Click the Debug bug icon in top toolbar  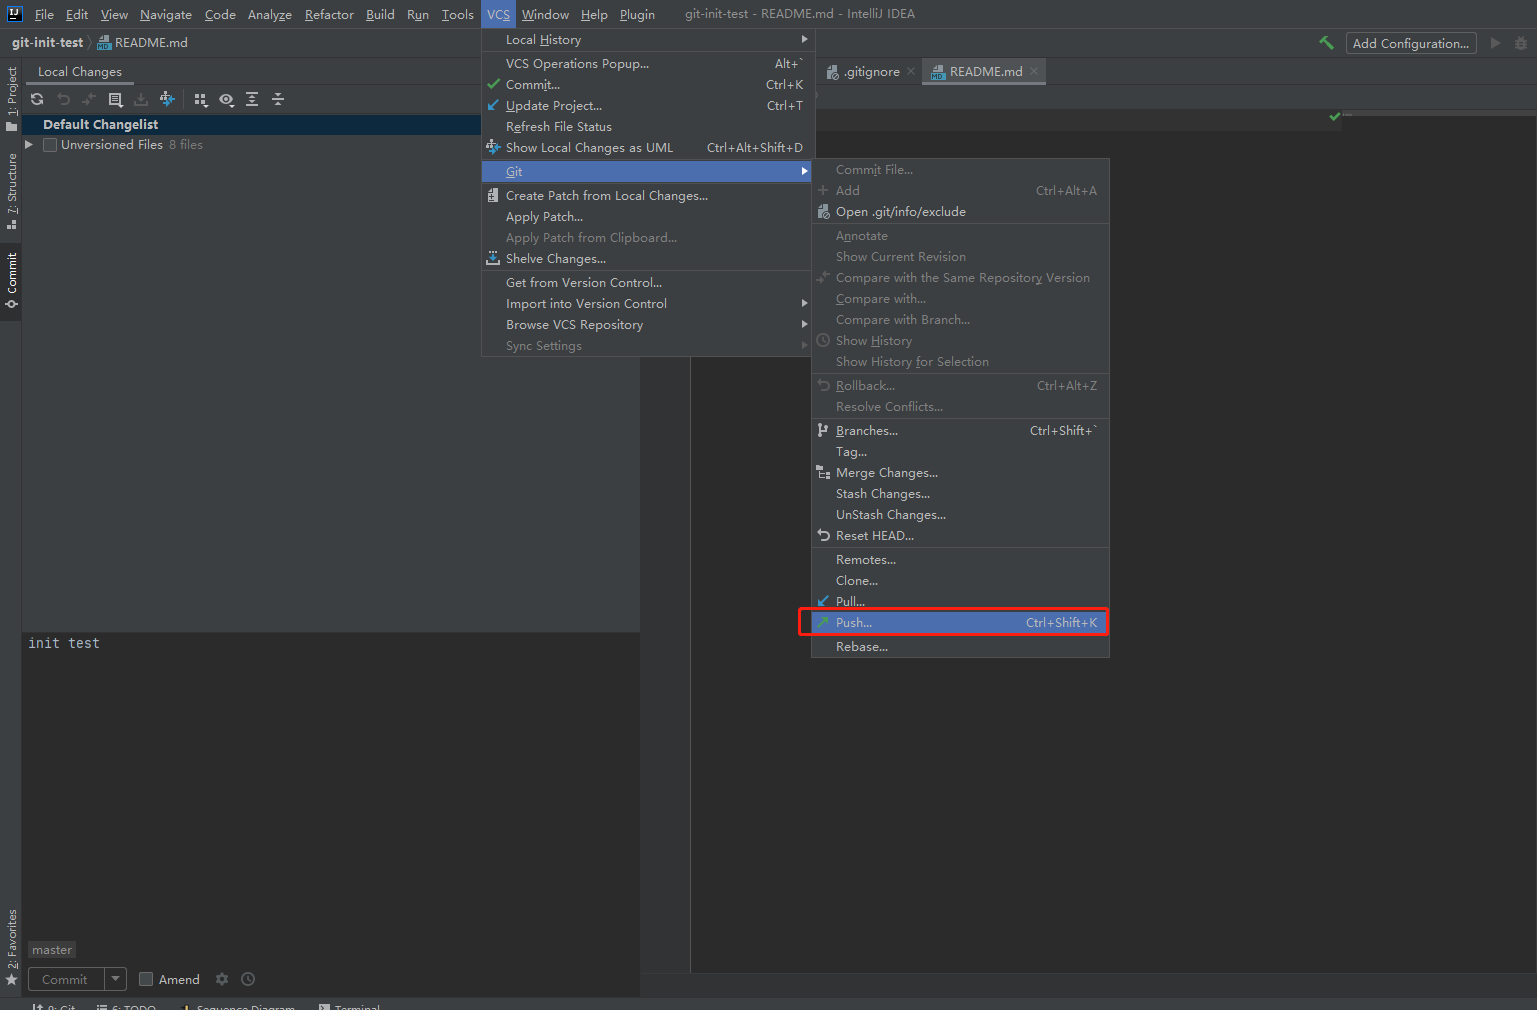pyautogui.click(x=1521, y=43)
